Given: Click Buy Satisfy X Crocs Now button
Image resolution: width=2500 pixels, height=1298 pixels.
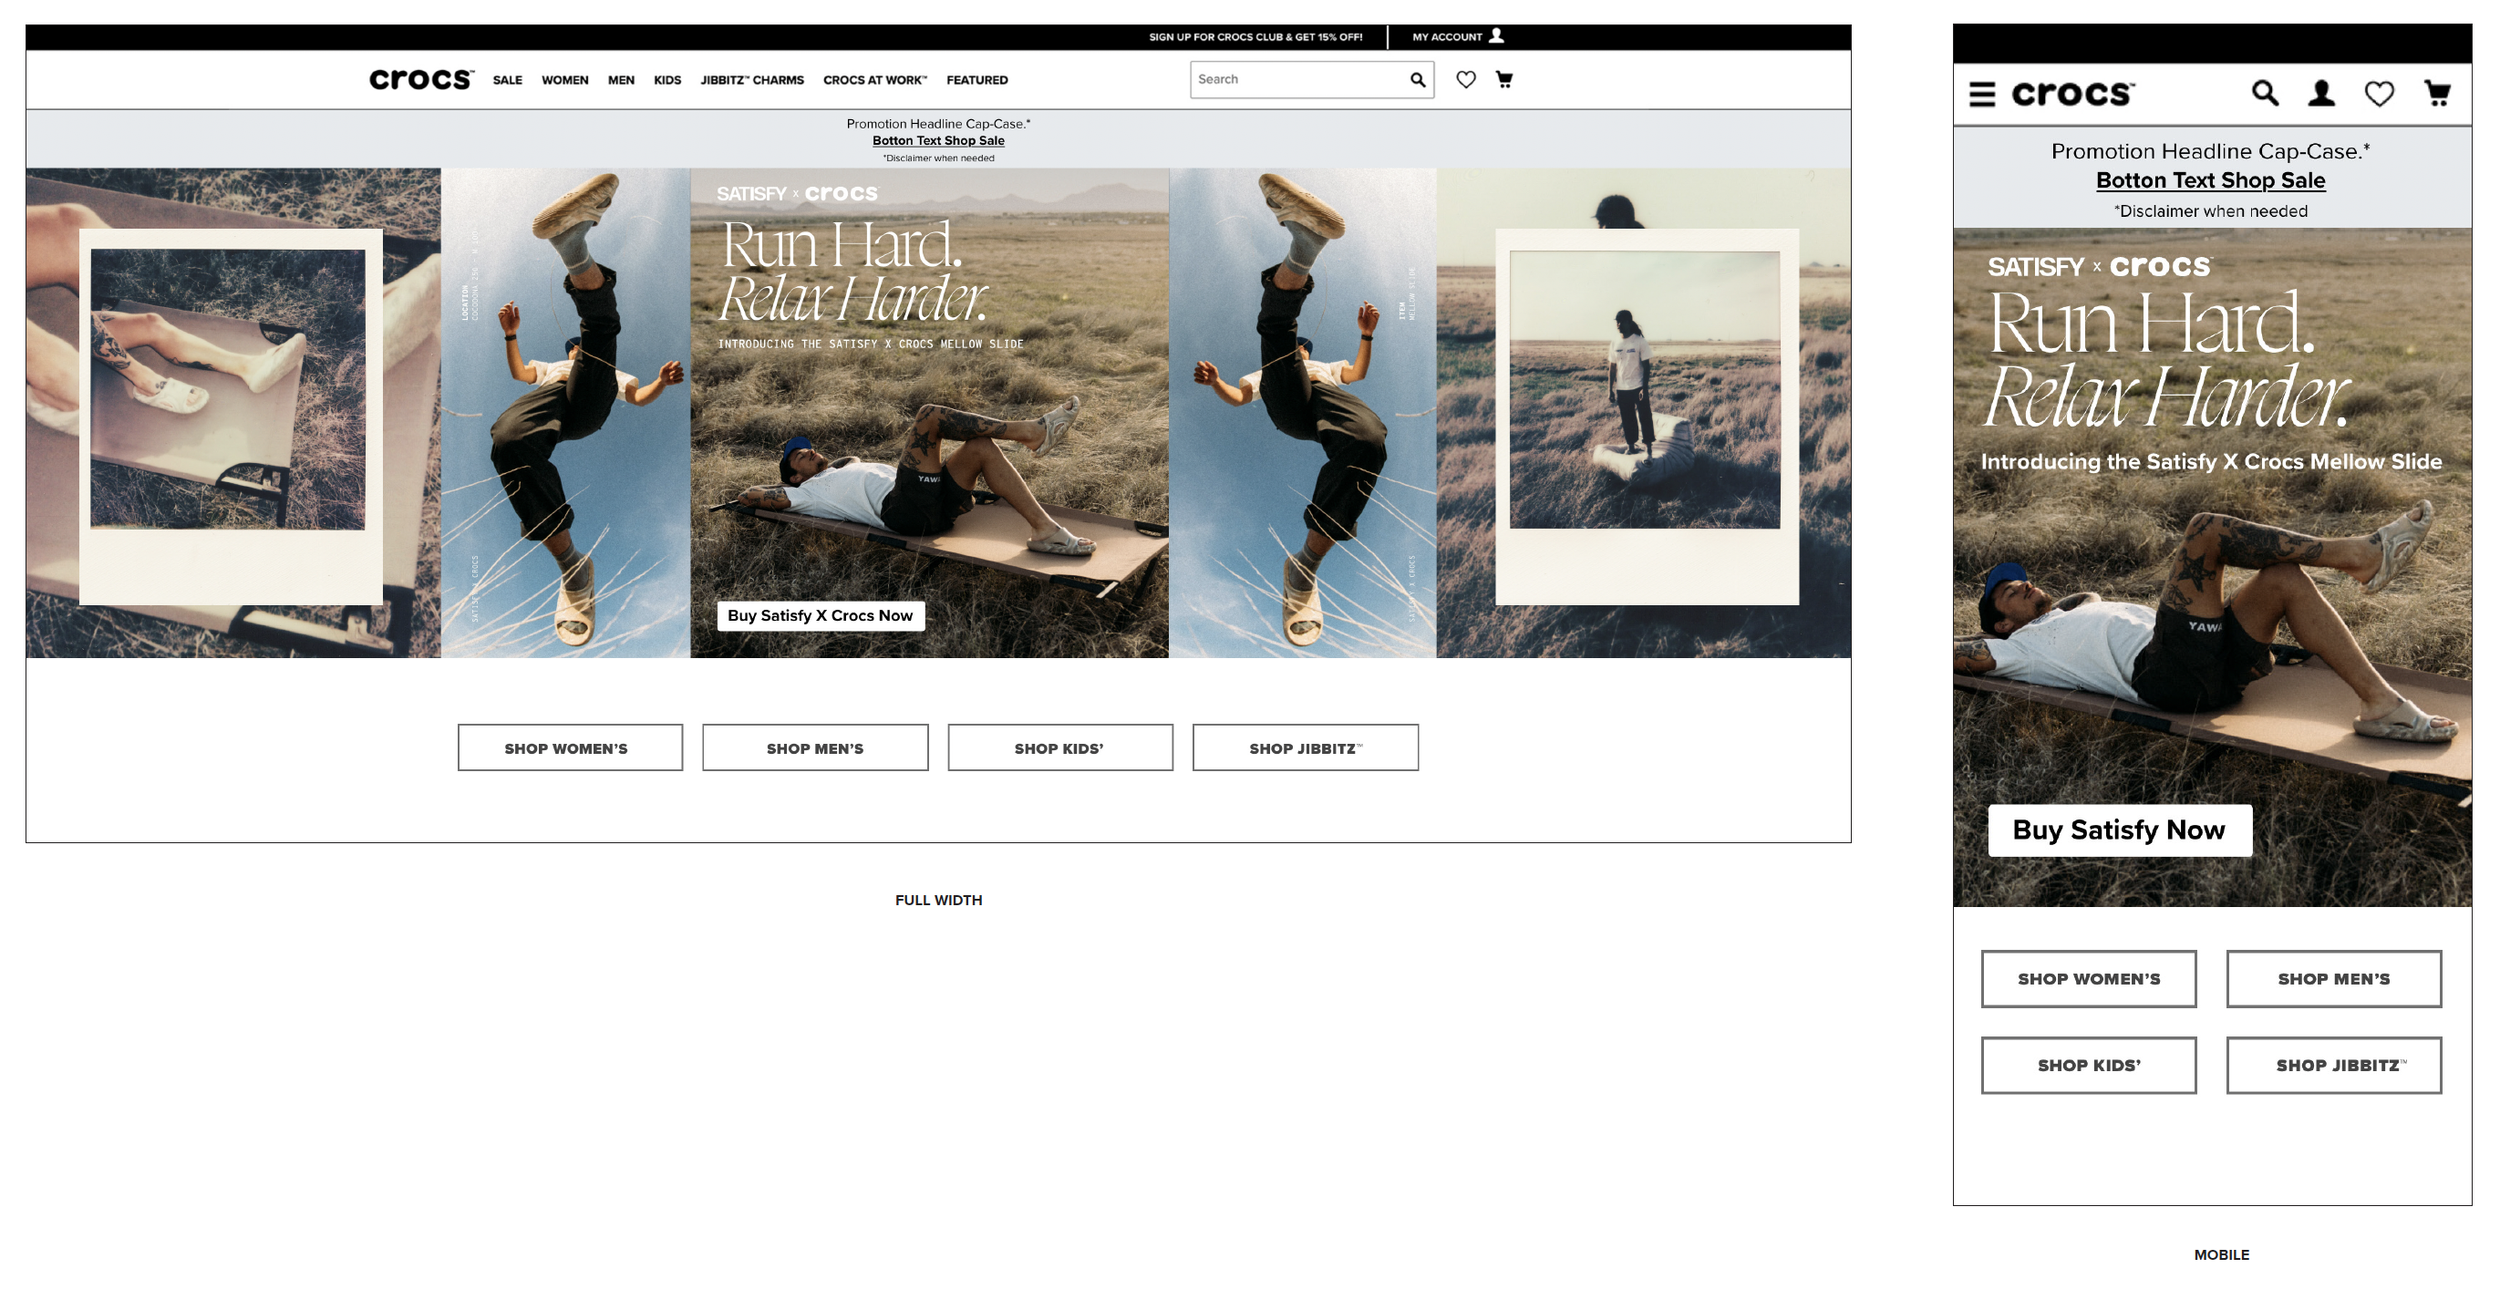Looking at the screenshot, I should pyautogui.click(x=820, y=616).
